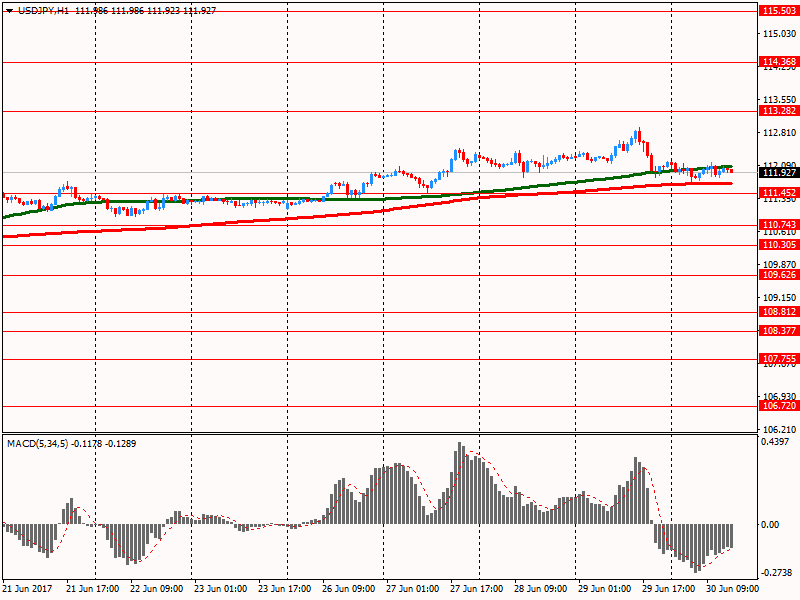Screen dimensions: 800x600
Task: Click the 22 Jun 09:00 time label
Action: pos(157,589)
